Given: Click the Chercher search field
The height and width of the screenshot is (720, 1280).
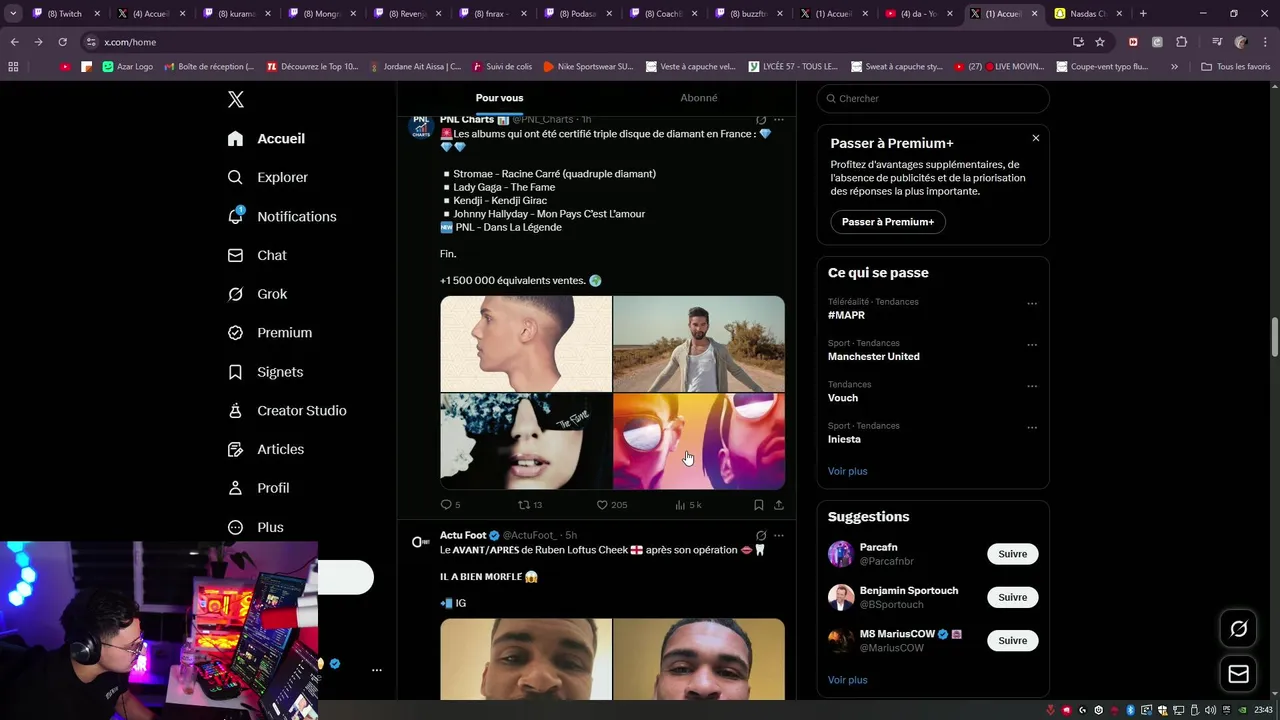Looking at the screenshot, I should (x=933, y=98).
